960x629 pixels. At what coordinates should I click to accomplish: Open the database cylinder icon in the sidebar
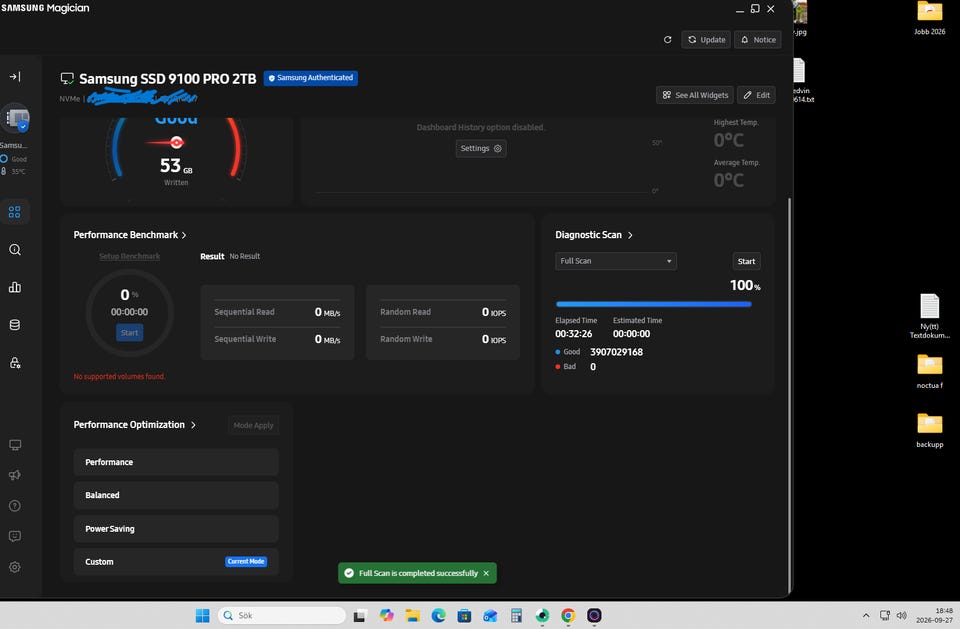(15, 325)
